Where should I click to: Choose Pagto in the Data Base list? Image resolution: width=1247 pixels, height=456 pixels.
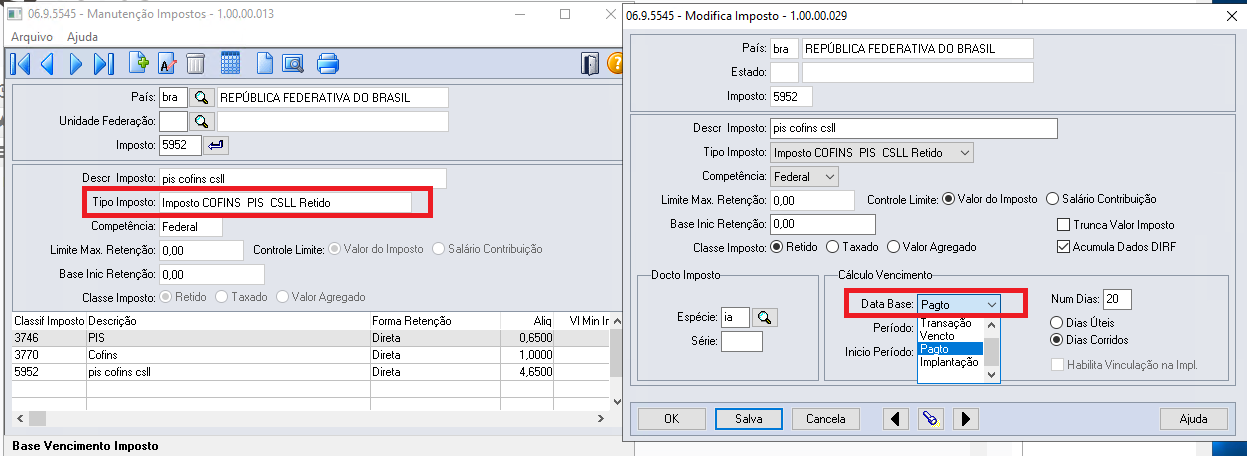pos(951,349)
